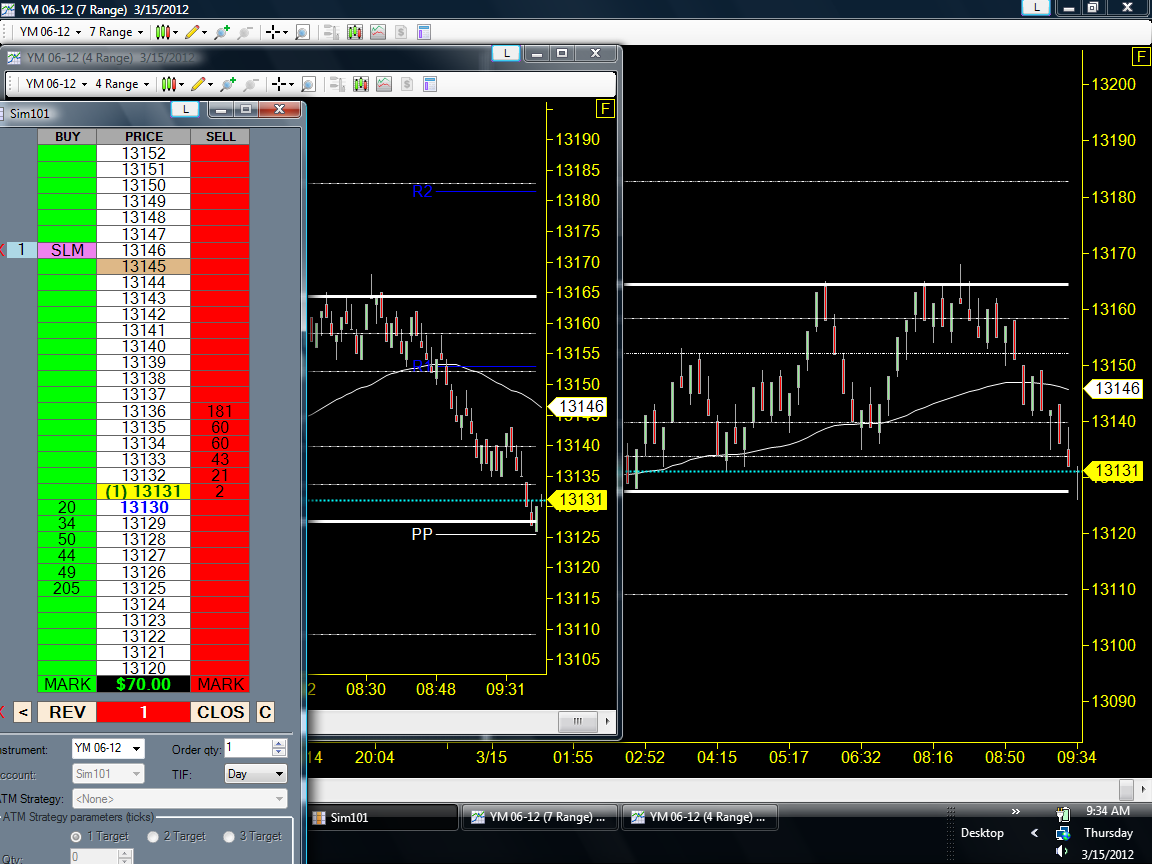The width and height of the screenshot is (1152, 864).
Task: Click zoom out magnifier in 7 Range toolbar
Action: point(245,32)
